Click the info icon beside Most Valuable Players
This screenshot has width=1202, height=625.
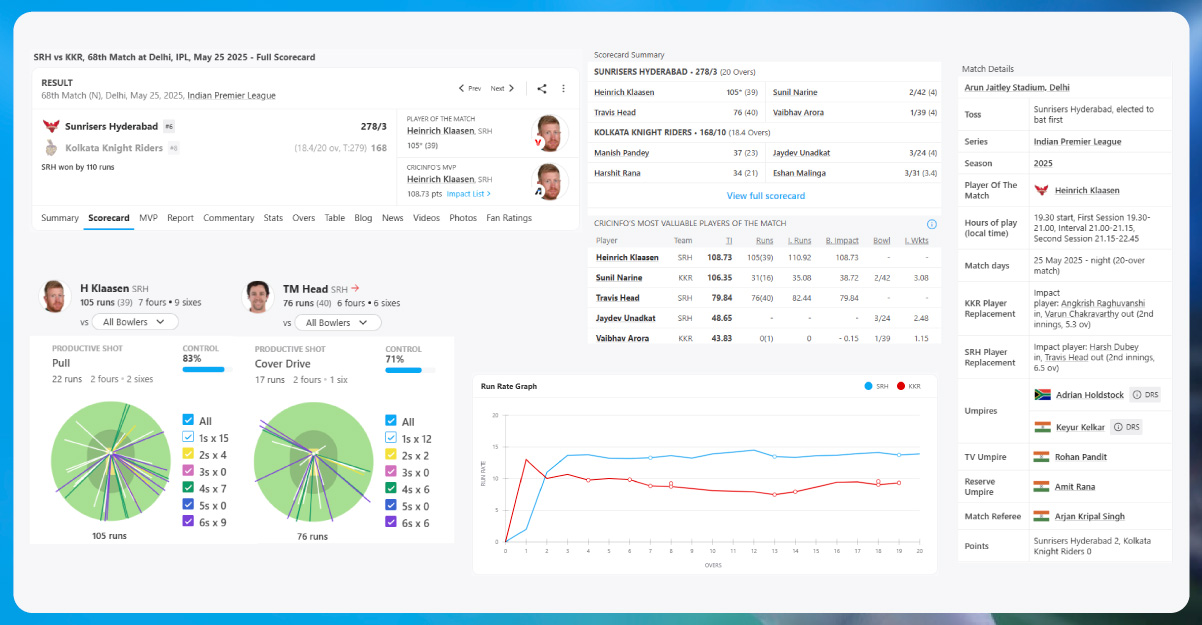pyautogui.click(x=931, y=224)
